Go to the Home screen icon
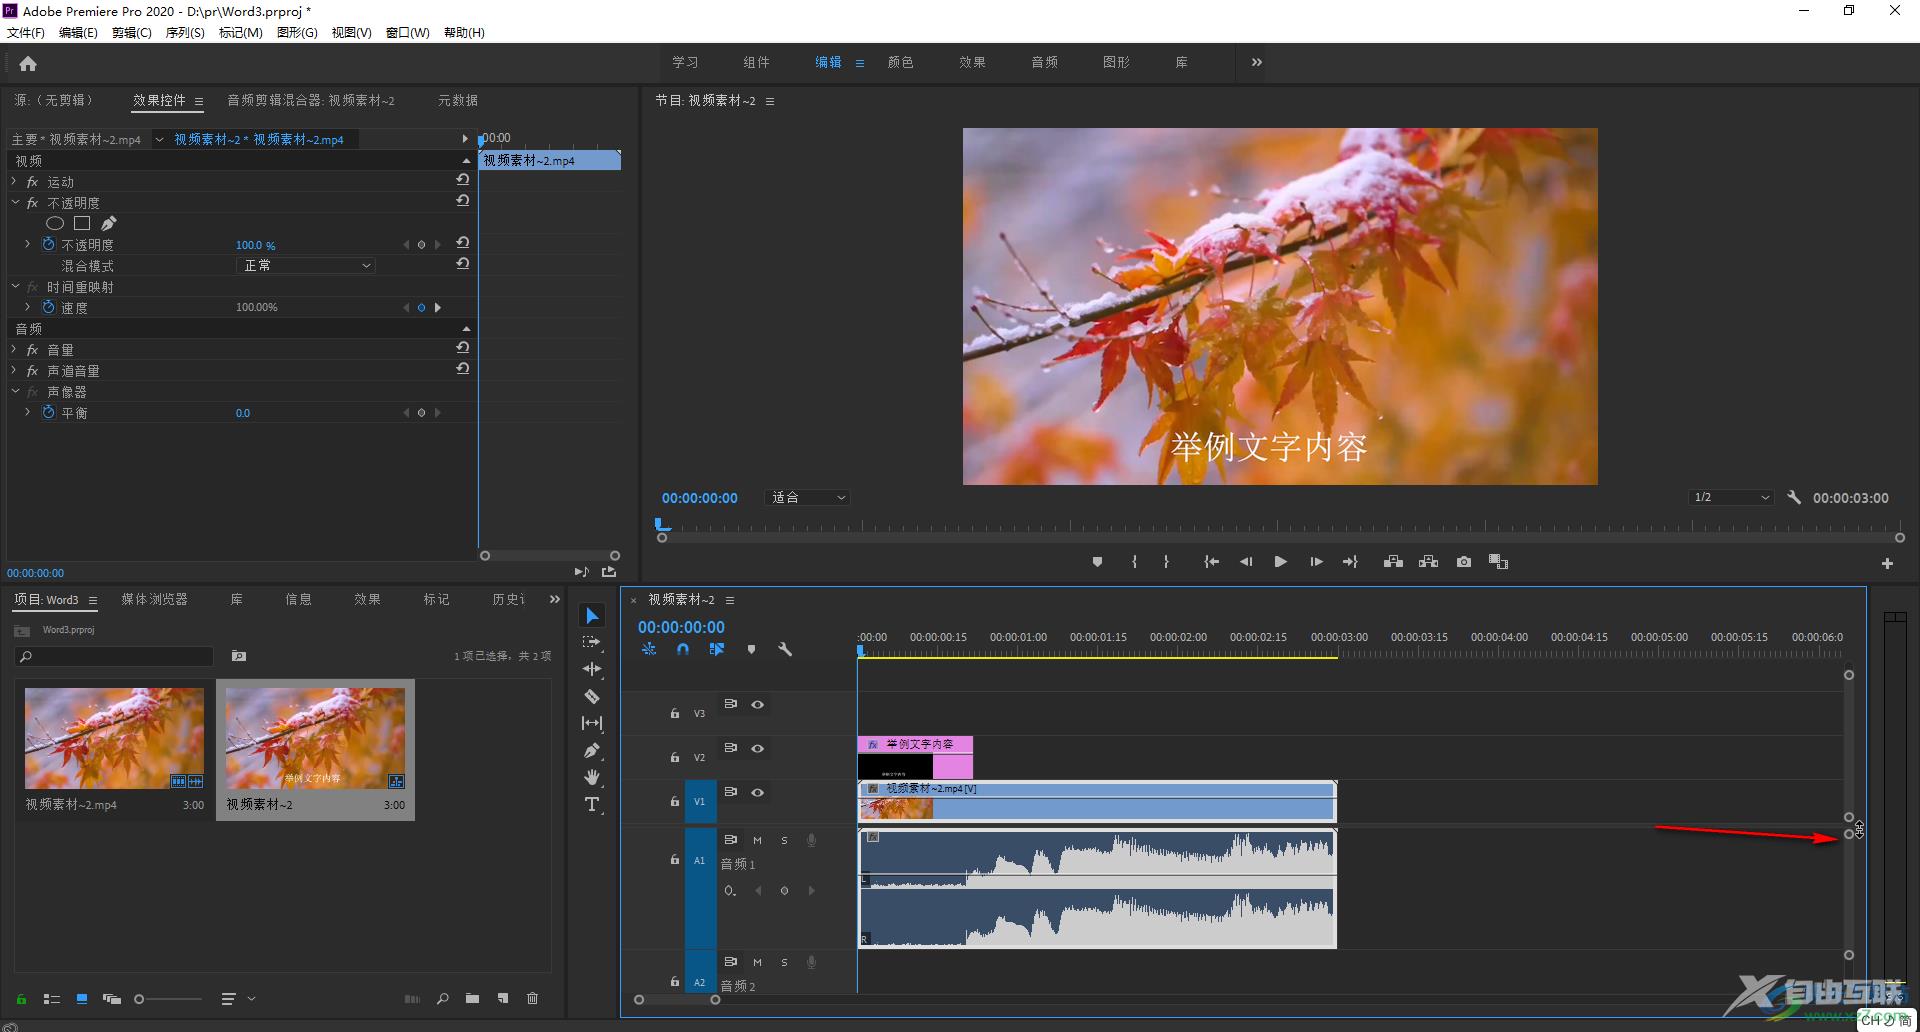The width and height of the screenshot is (1920, 1032). 28,64
